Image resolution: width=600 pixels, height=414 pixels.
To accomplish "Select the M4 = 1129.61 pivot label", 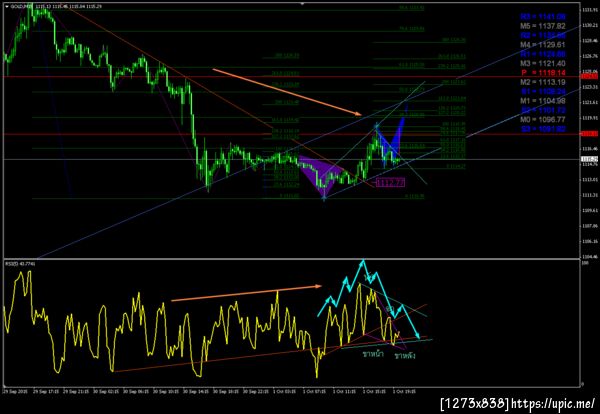I will (543, 45).
